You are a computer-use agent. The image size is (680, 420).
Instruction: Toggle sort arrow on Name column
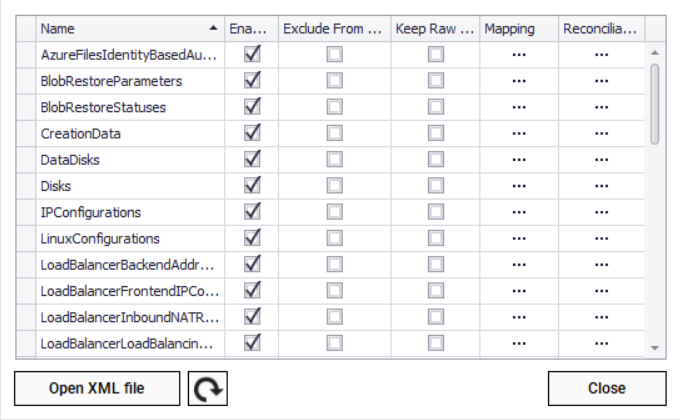click(x=213, y=29)
